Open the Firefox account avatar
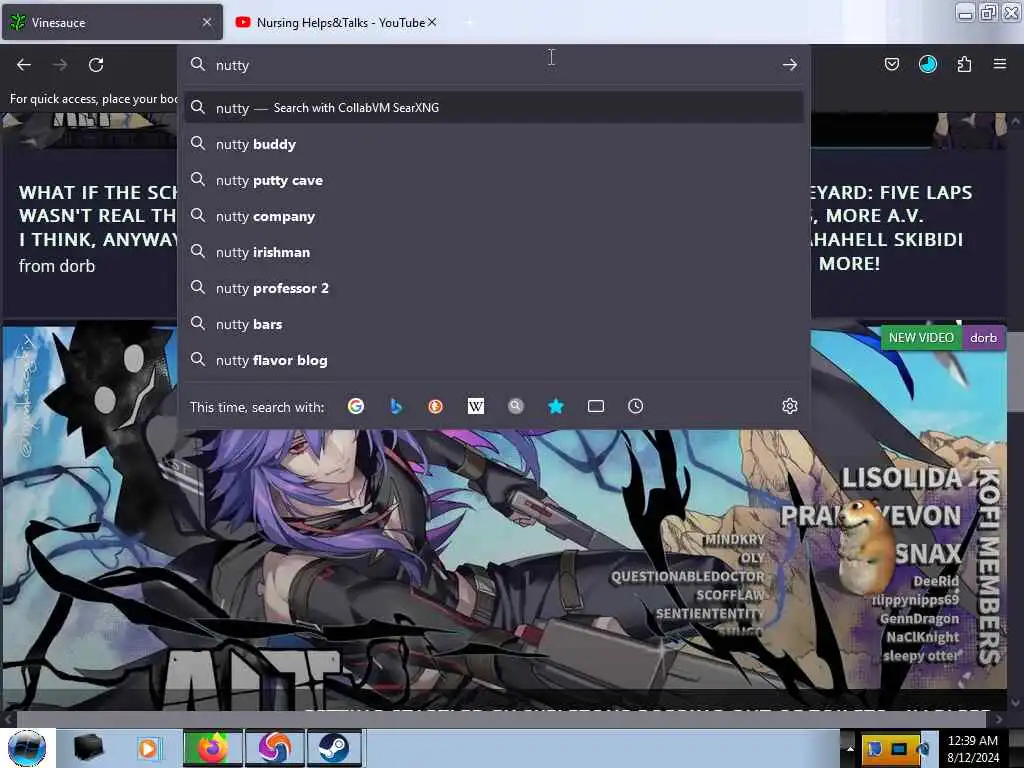This screenshot has width=1024, height=768. point(927,64)
